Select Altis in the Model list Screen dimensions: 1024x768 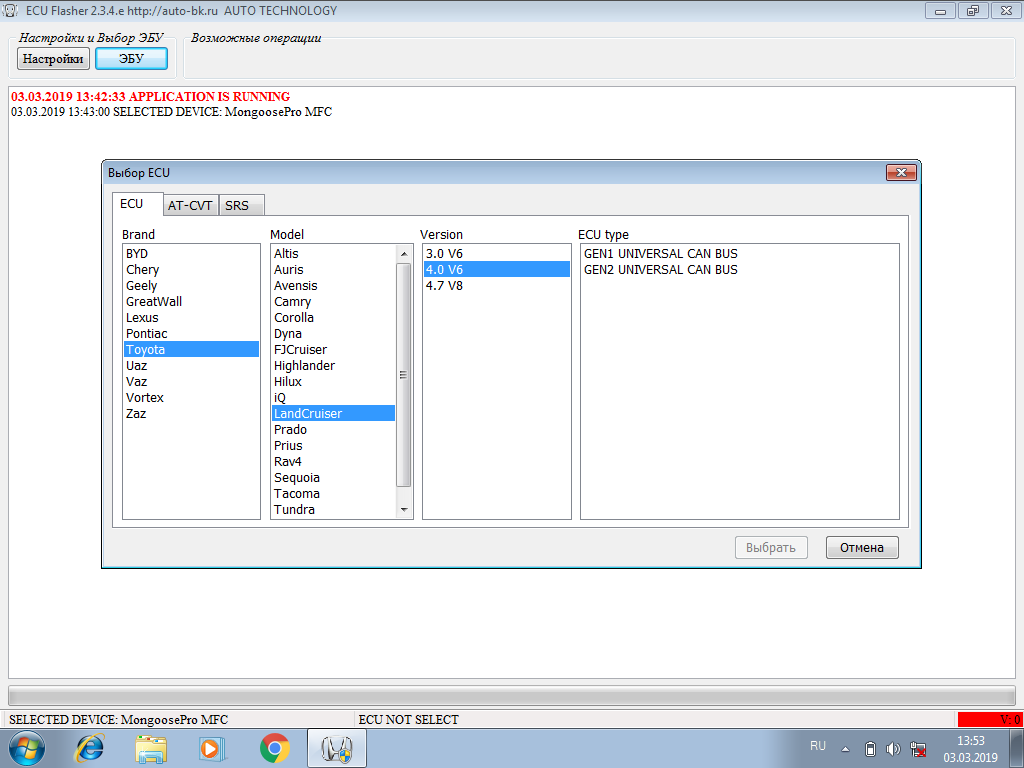(334, 253)
